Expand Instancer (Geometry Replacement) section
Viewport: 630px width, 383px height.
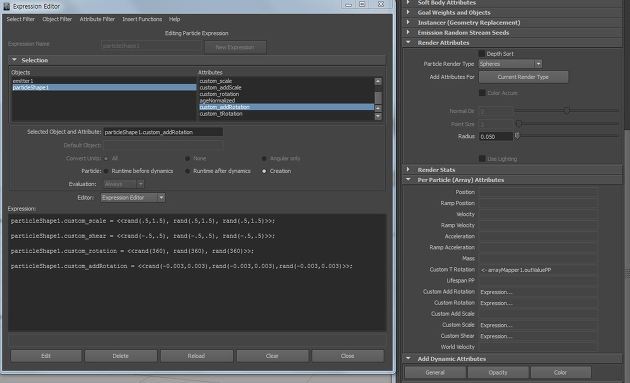[x=408, y=23]
